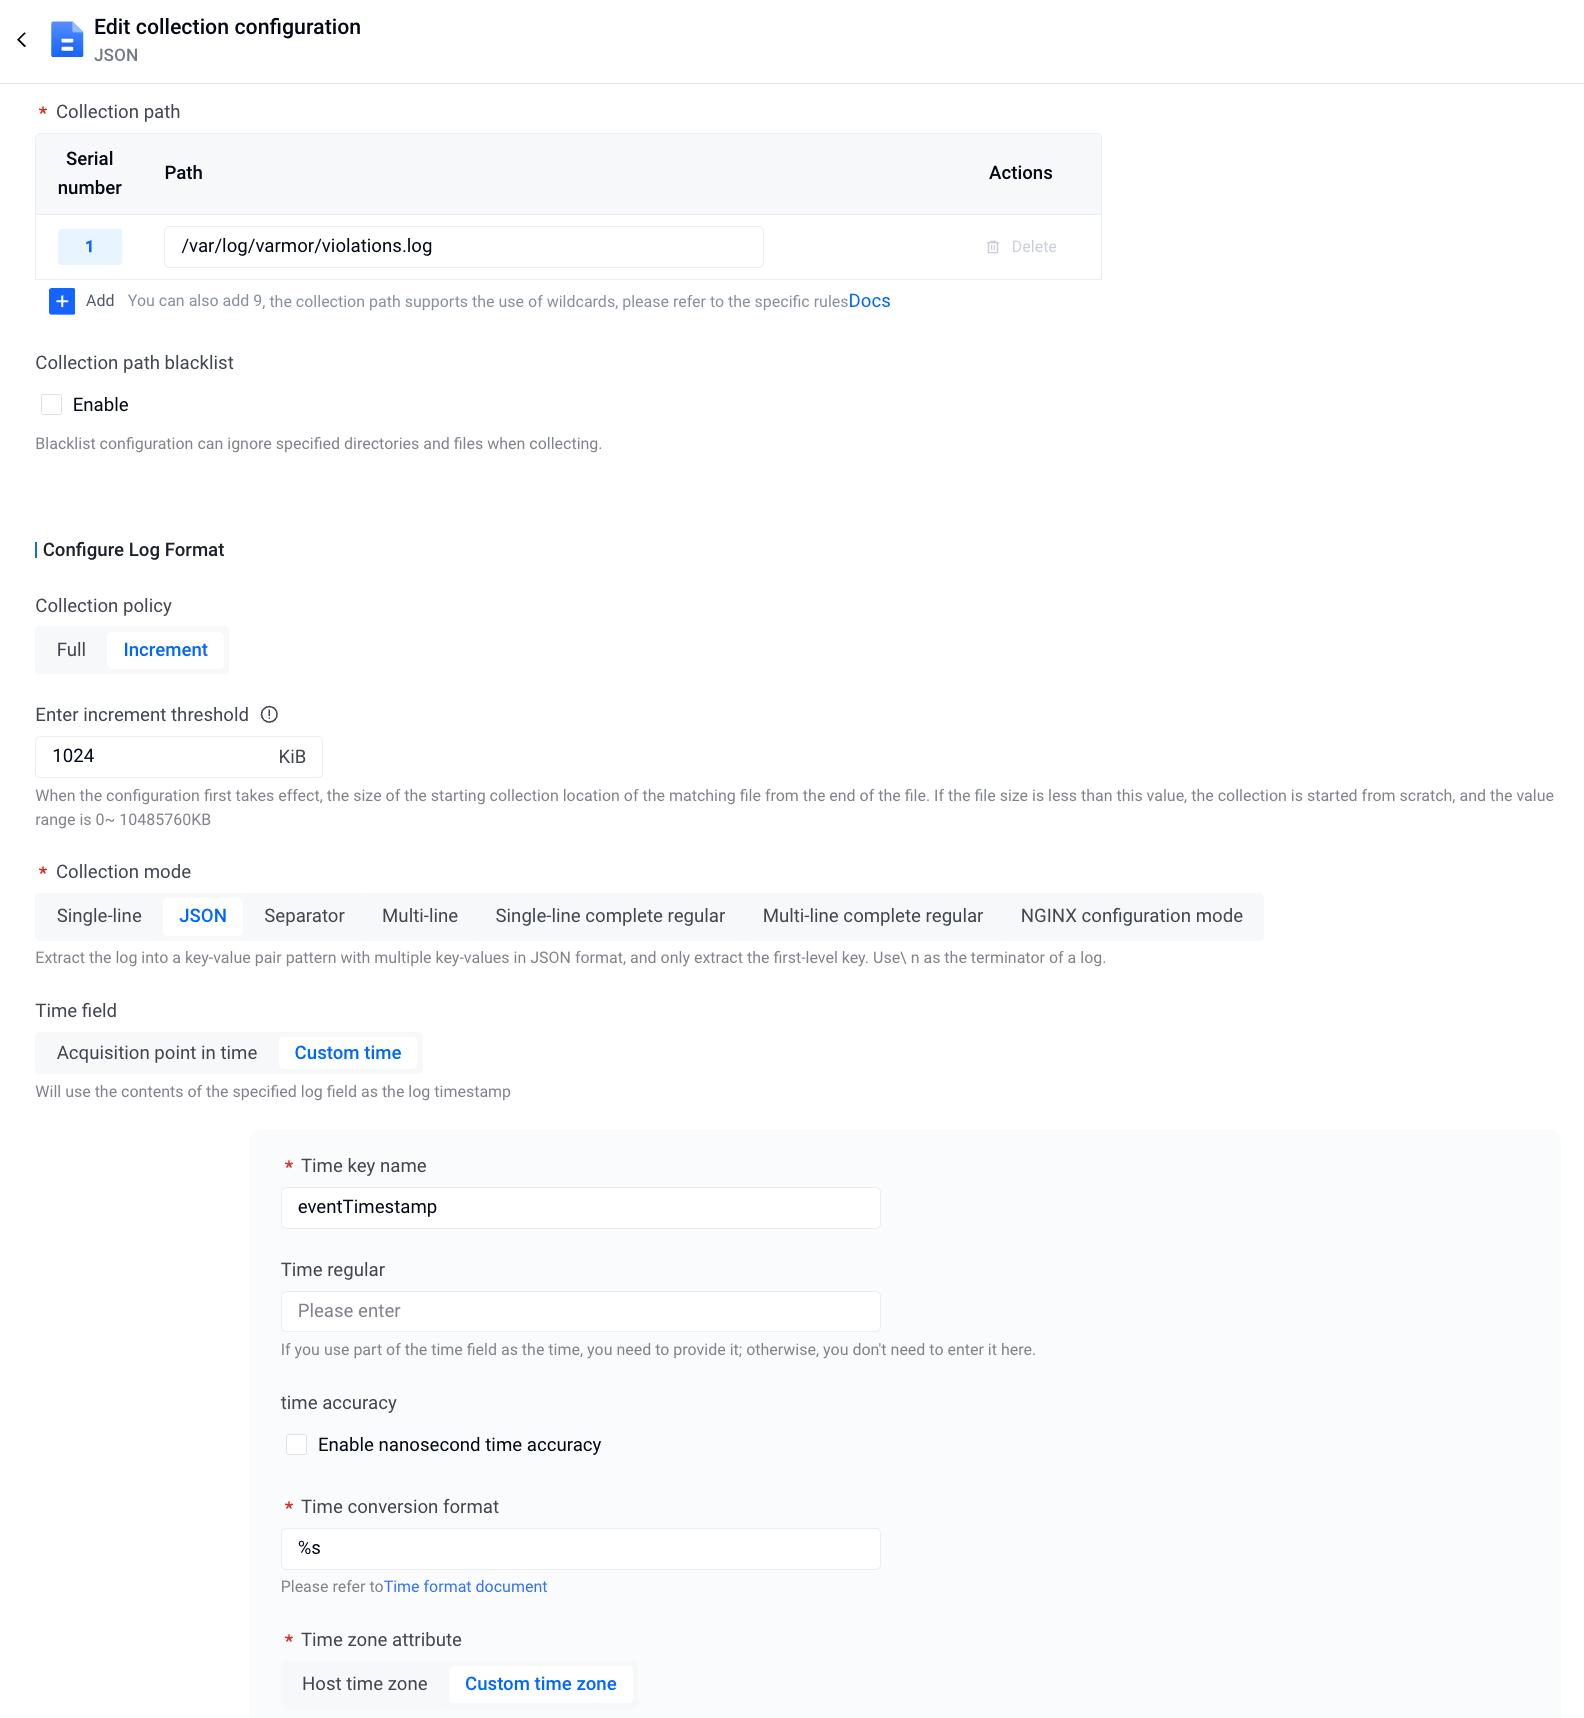Click the Time regular input field
Screen dimensions: 1584x1718
click(x=580, y=1311)
